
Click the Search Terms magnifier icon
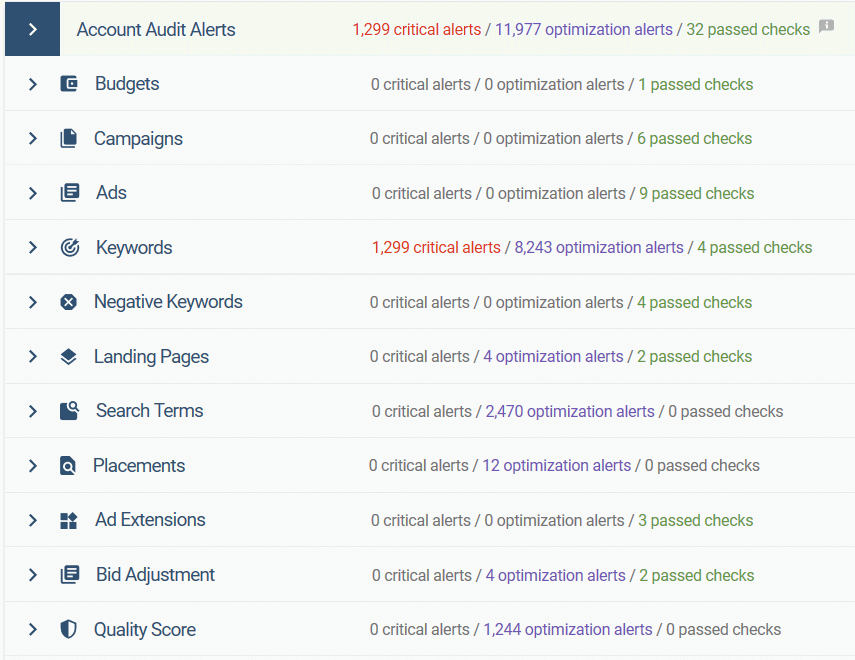coord(69,411)
